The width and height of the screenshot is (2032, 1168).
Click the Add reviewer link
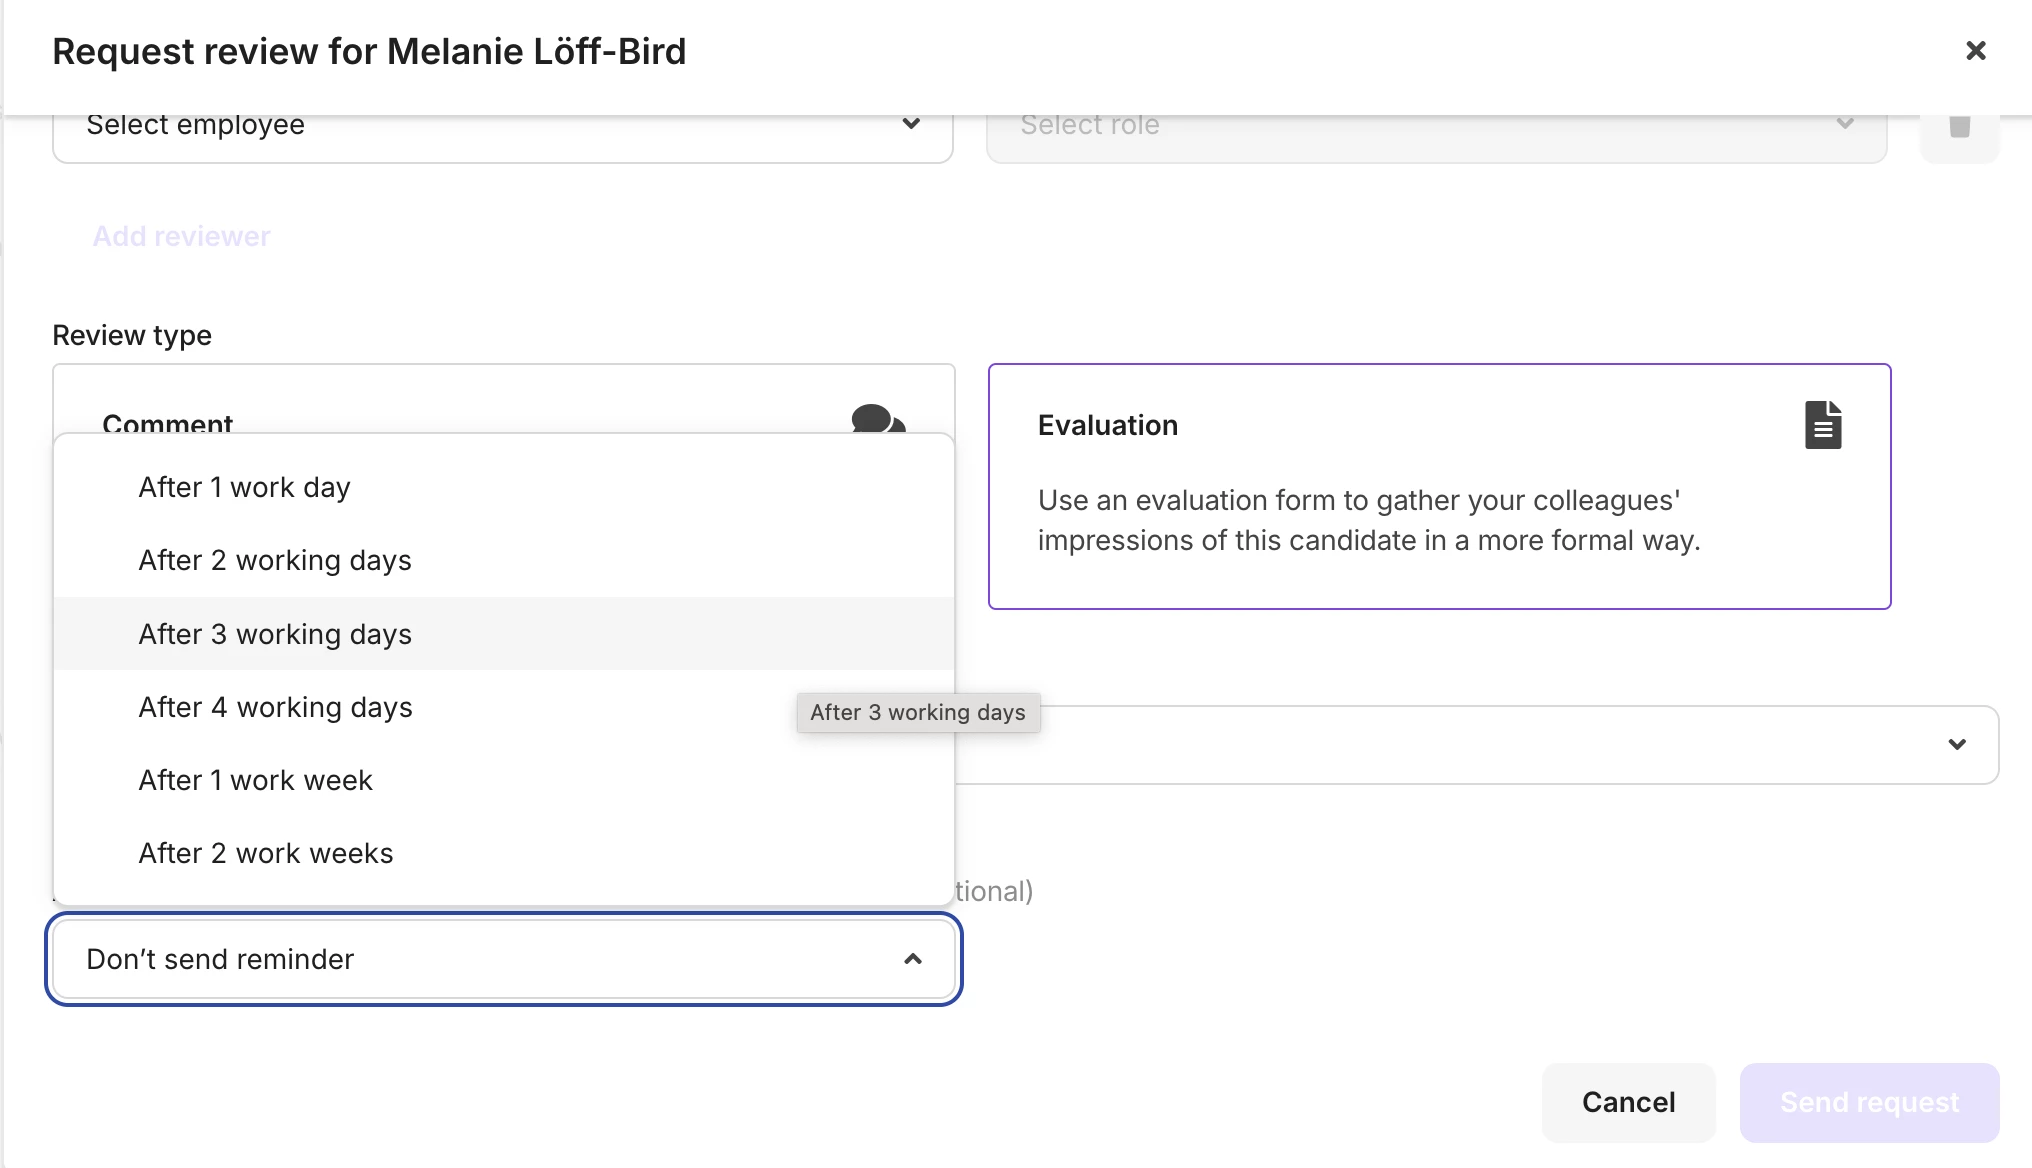pyautogui.click(x=181, y=236)
